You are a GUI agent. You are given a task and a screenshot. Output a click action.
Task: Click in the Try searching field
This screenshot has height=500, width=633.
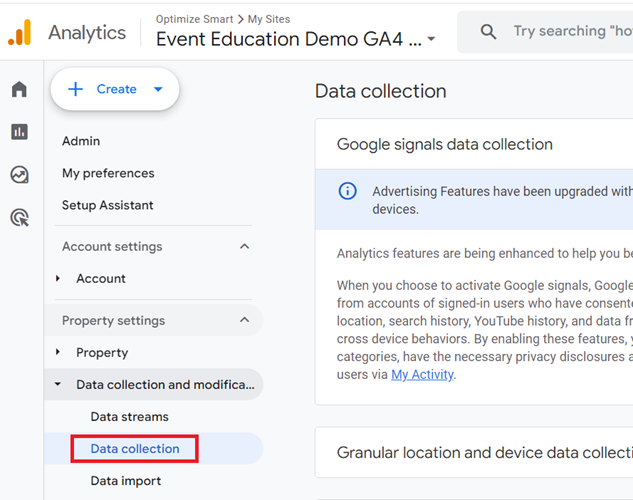point(573,31)
